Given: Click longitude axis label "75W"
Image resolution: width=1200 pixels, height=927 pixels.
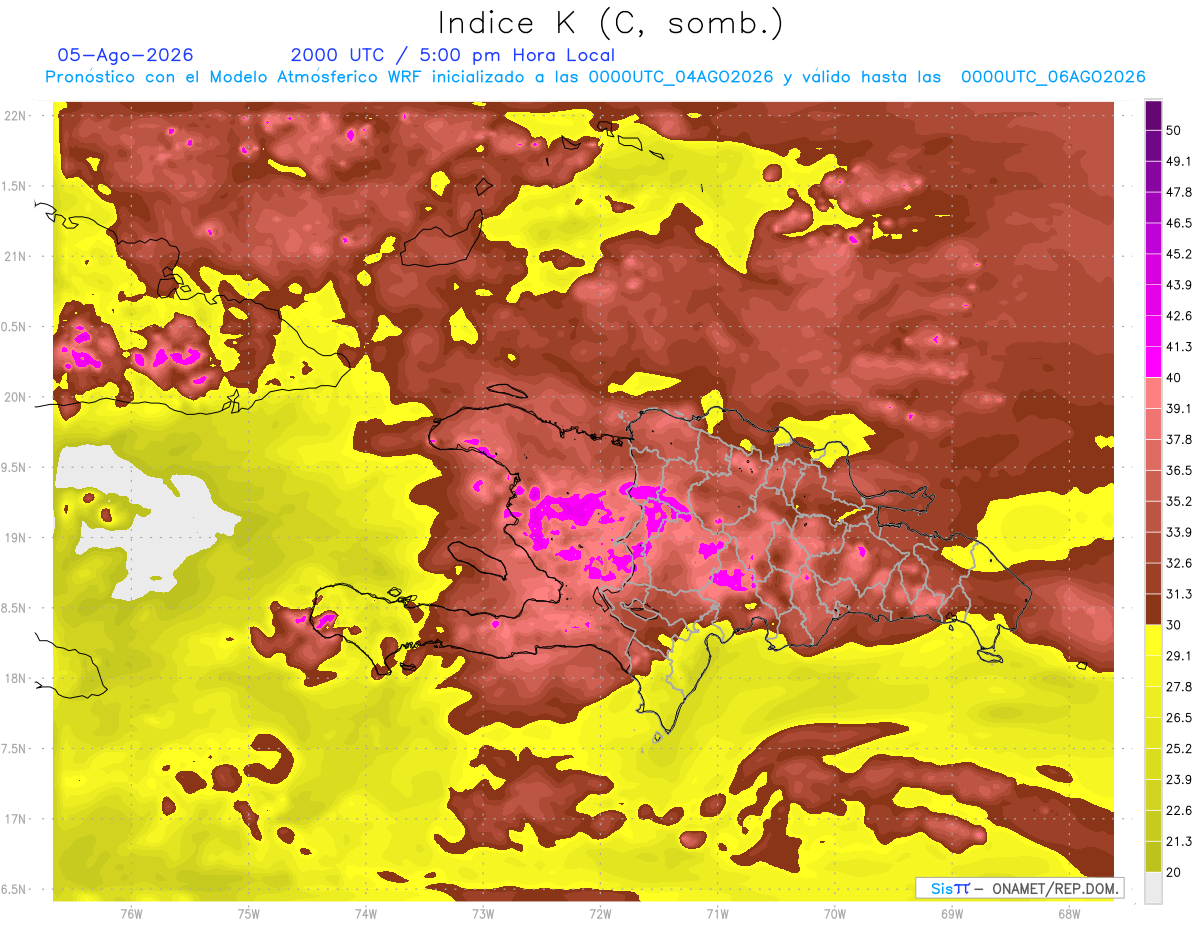Looking at the screenshot, I should tap(249, 913).
